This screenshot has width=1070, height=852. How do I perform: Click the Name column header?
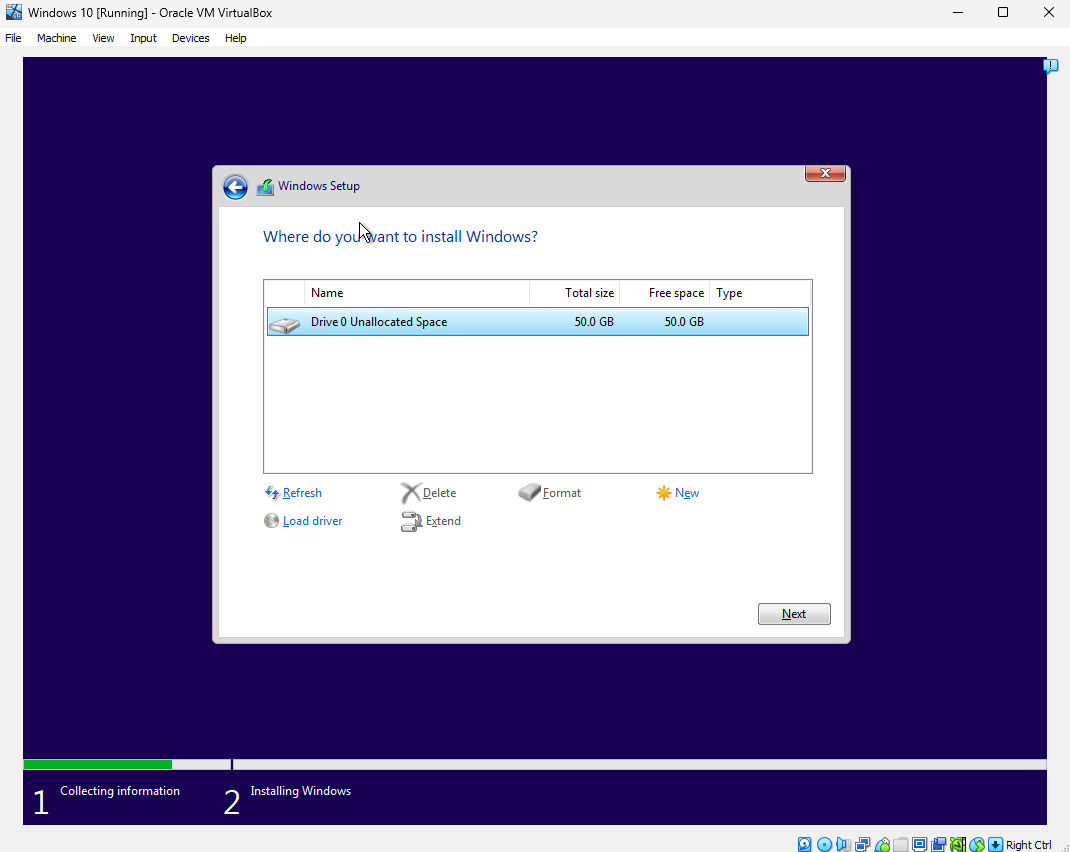pos(417,293)
